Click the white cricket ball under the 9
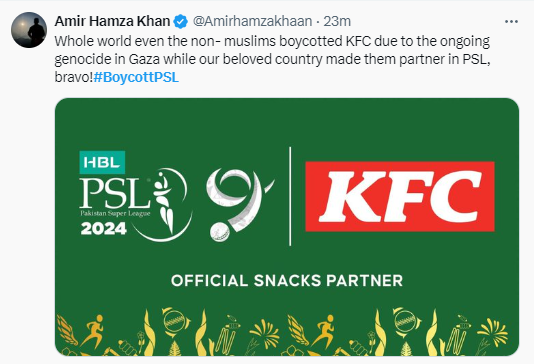This screenshot has height=364, width=534. point(220,232)
